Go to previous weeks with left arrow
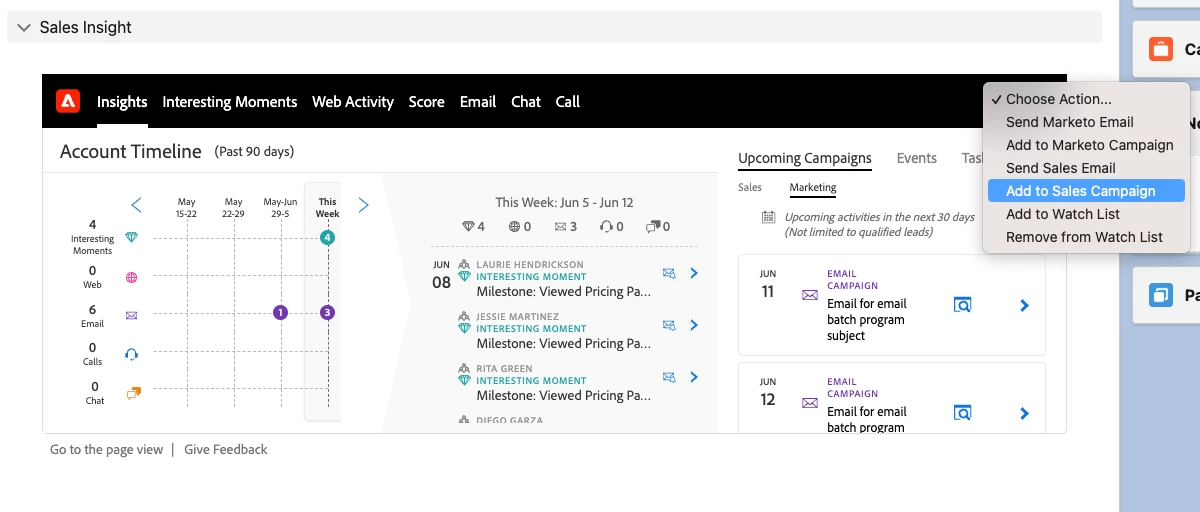The height and width of the screenshot is (512, 1200). pyautogui.click(x=137, y=205)
